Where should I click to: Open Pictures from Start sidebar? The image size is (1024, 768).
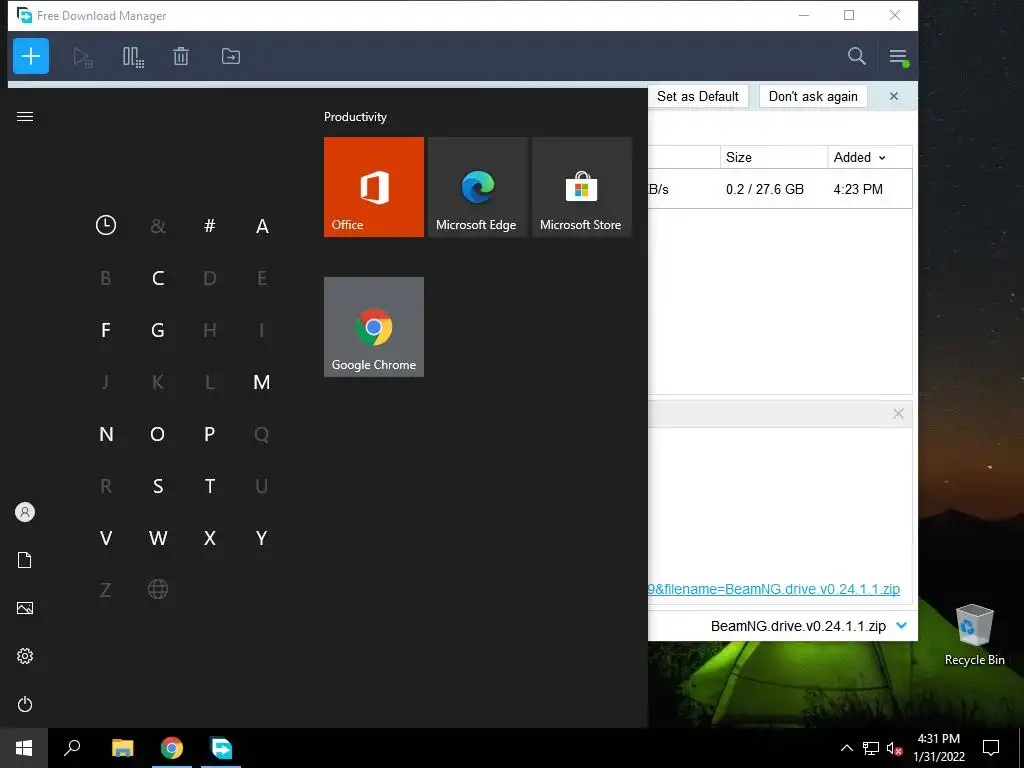25,608
